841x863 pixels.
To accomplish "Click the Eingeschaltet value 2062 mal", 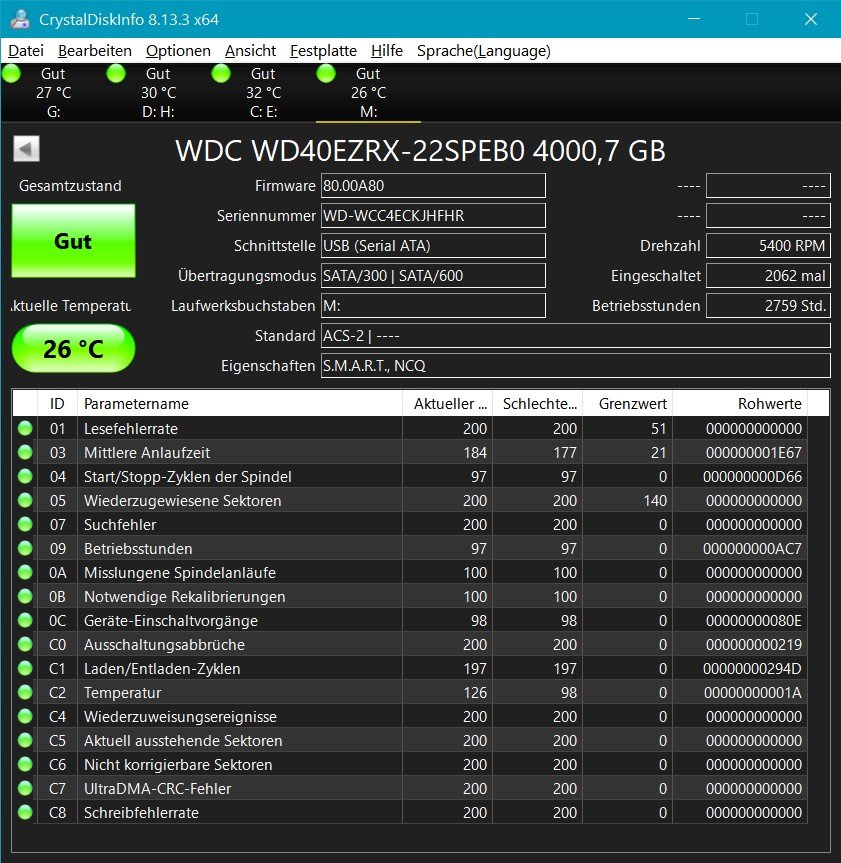I will (768, 275).
